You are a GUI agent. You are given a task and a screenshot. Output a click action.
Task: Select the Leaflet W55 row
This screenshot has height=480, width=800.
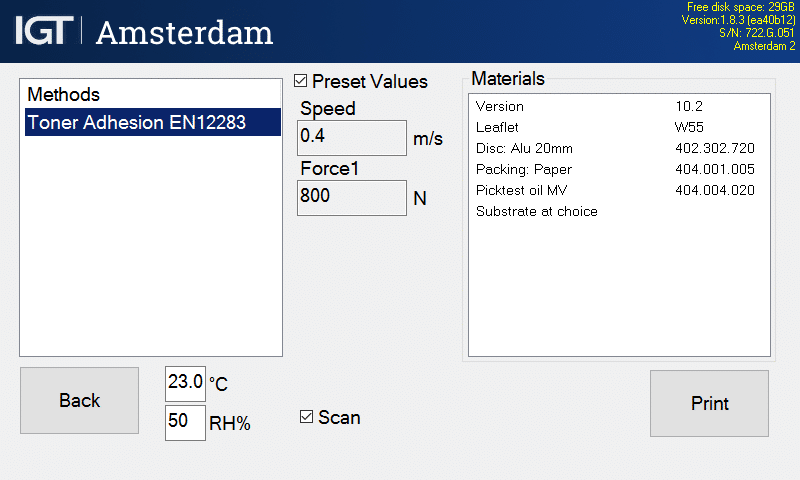click(618, 127)
